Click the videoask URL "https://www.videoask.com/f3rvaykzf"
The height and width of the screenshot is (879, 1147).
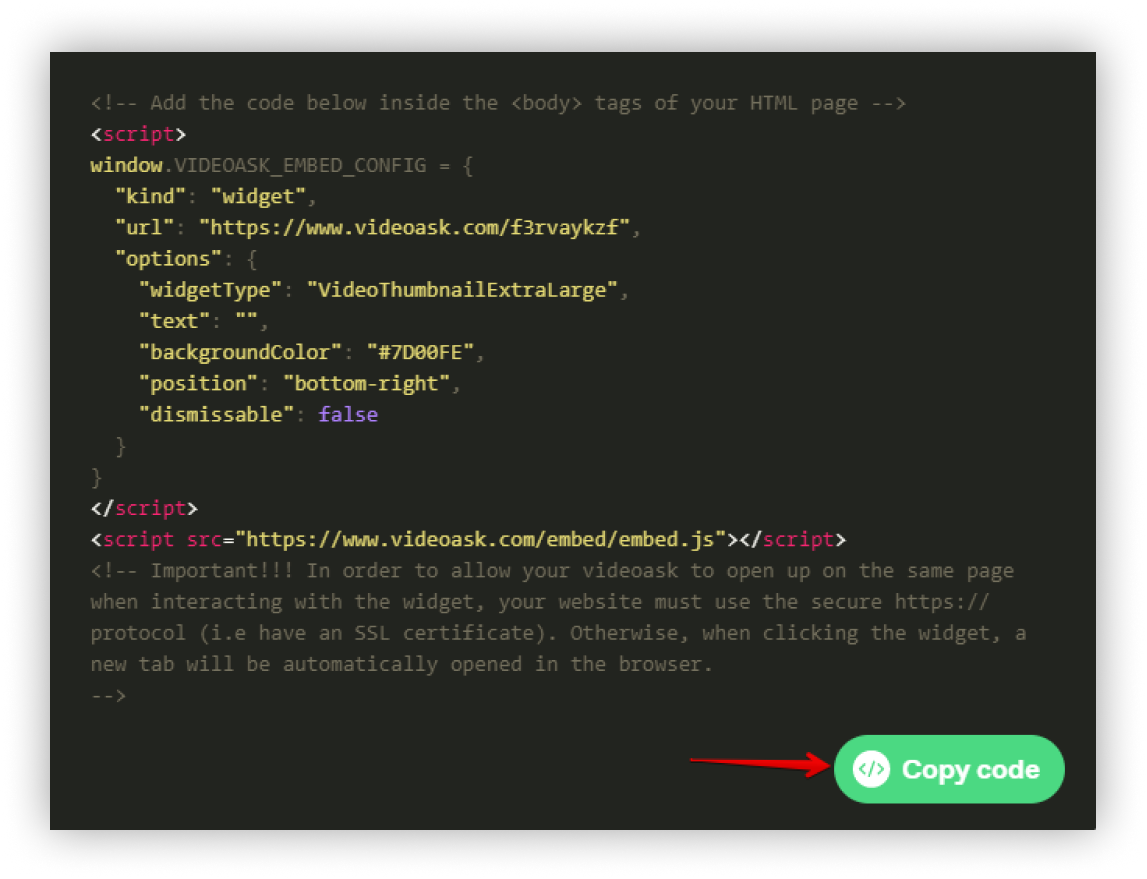(x=415, y=228)
